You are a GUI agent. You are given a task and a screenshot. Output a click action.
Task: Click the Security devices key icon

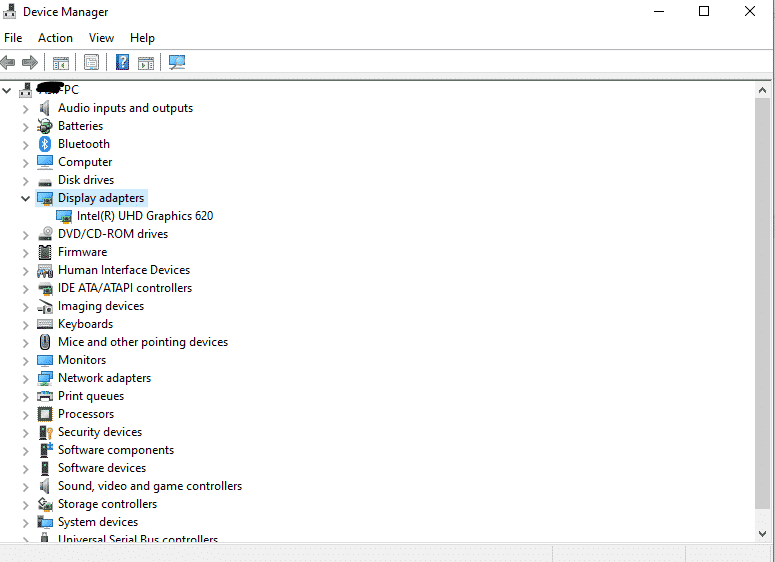pos(45,432)
